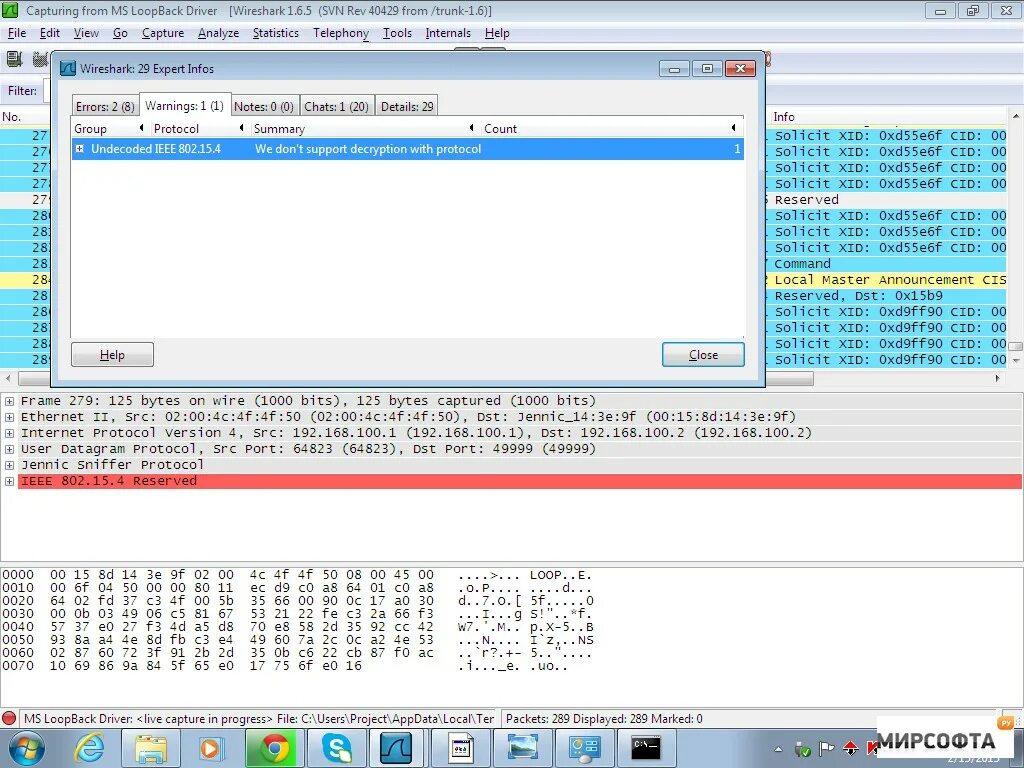Select the Warnings: 1 (1) tab

pos(184,106)
